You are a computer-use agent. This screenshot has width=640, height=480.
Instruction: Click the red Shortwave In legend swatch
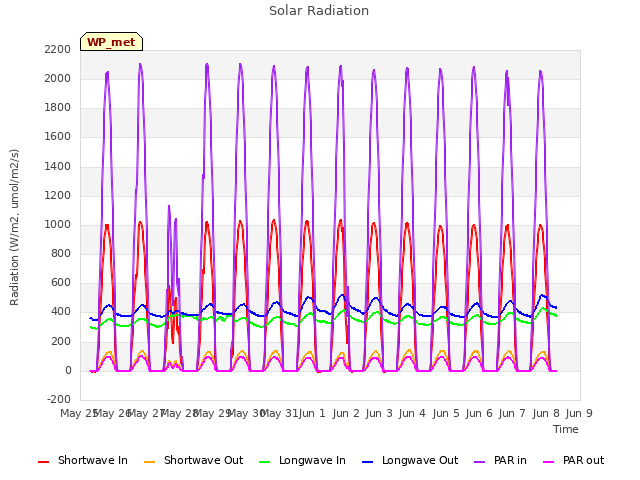[x=43, y=462]
